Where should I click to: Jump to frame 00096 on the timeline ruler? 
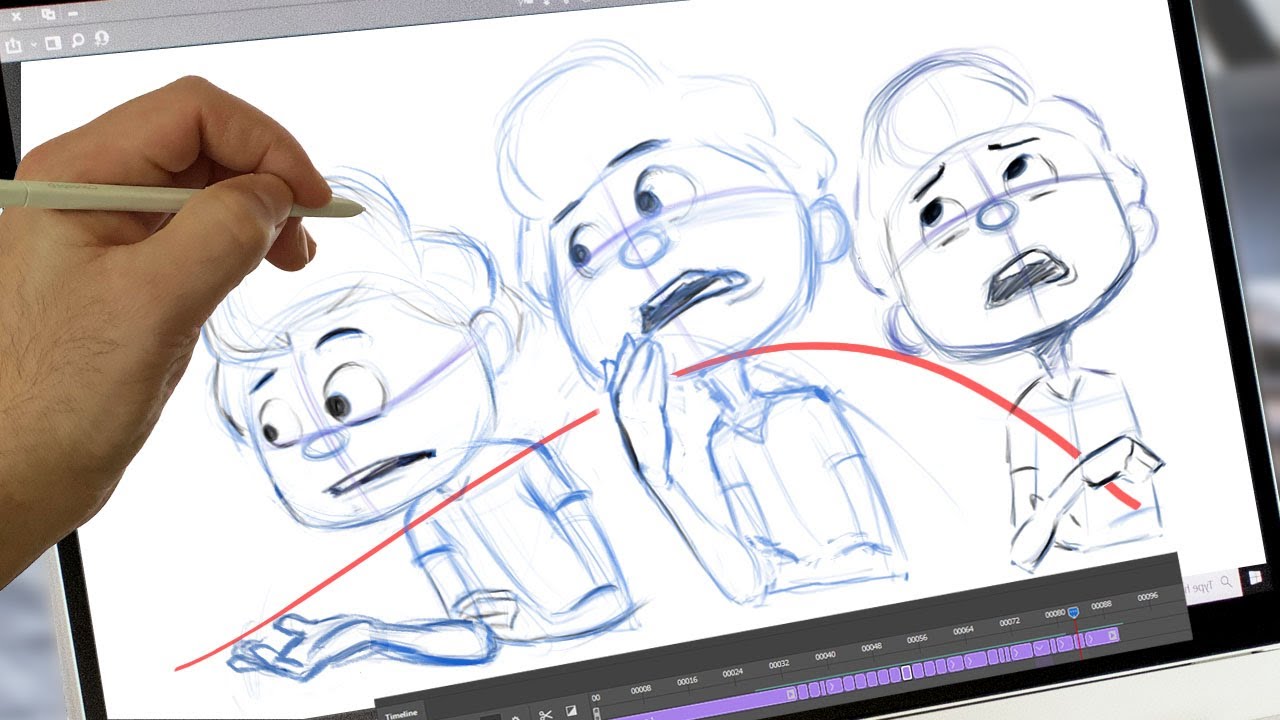click(x=1147, y=597)
